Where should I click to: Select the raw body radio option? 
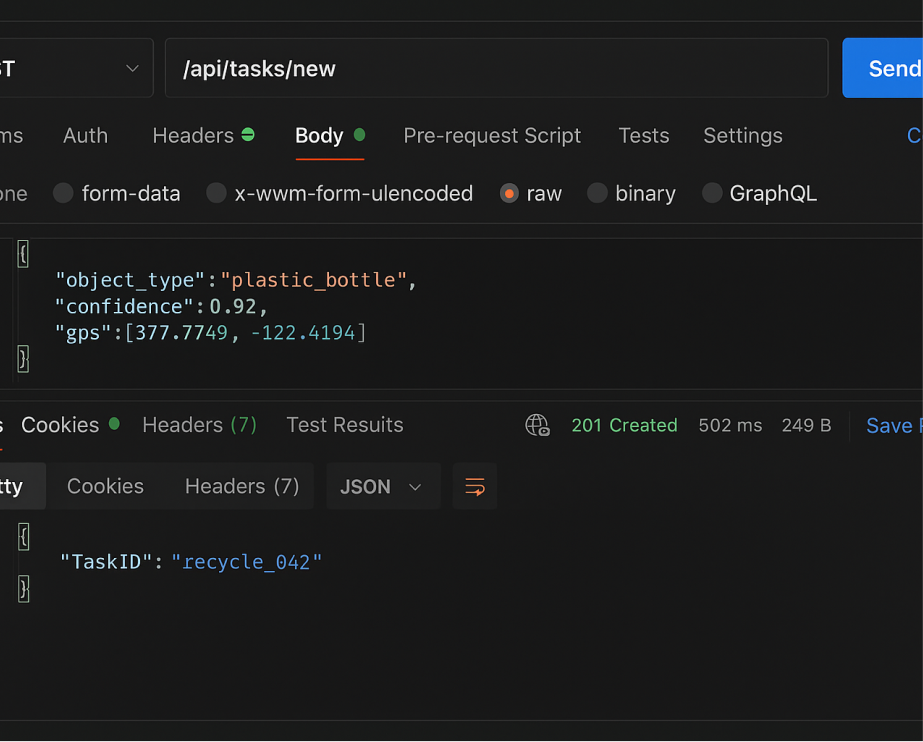[x=509, y=193]
